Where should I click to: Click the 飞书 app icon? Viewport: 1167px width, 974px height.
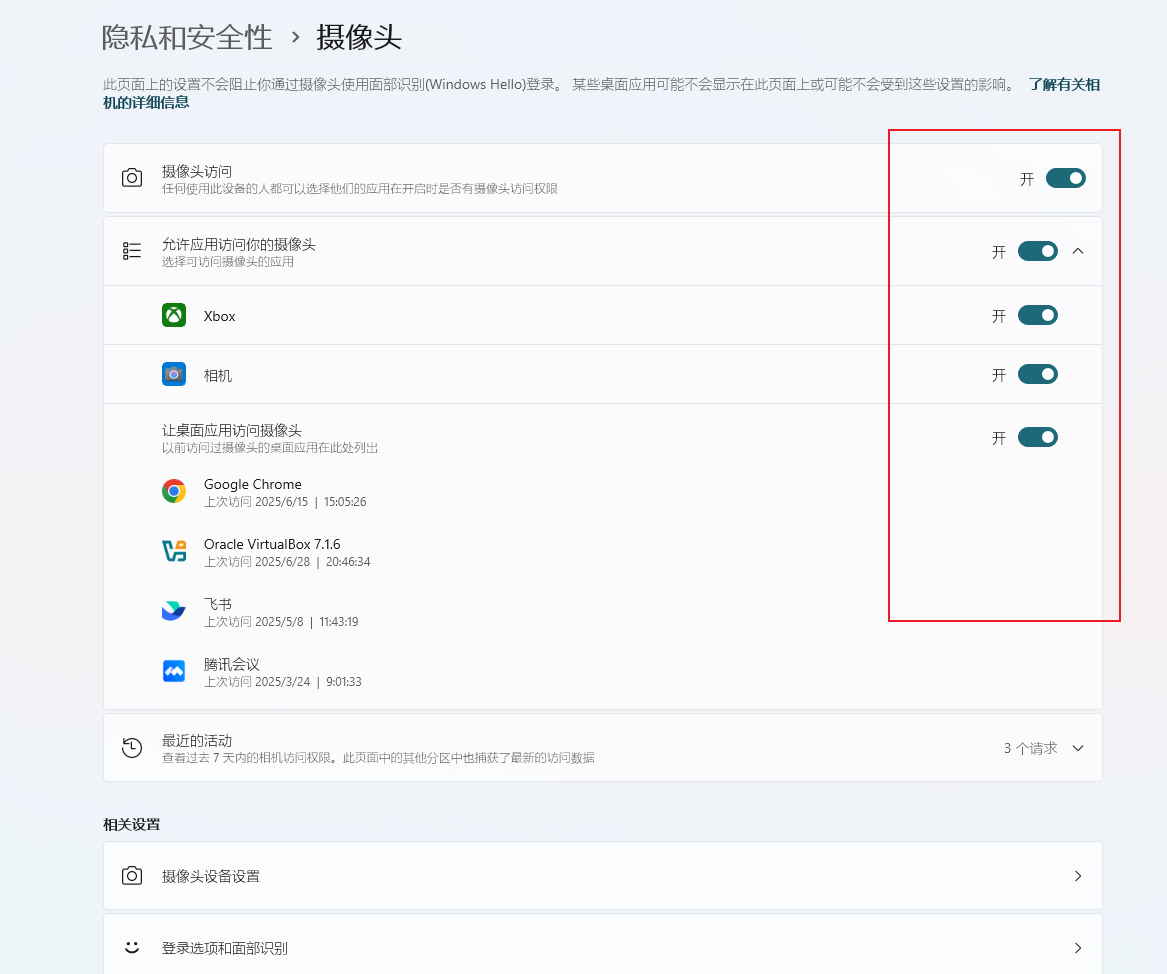click(x=174, y=611)
